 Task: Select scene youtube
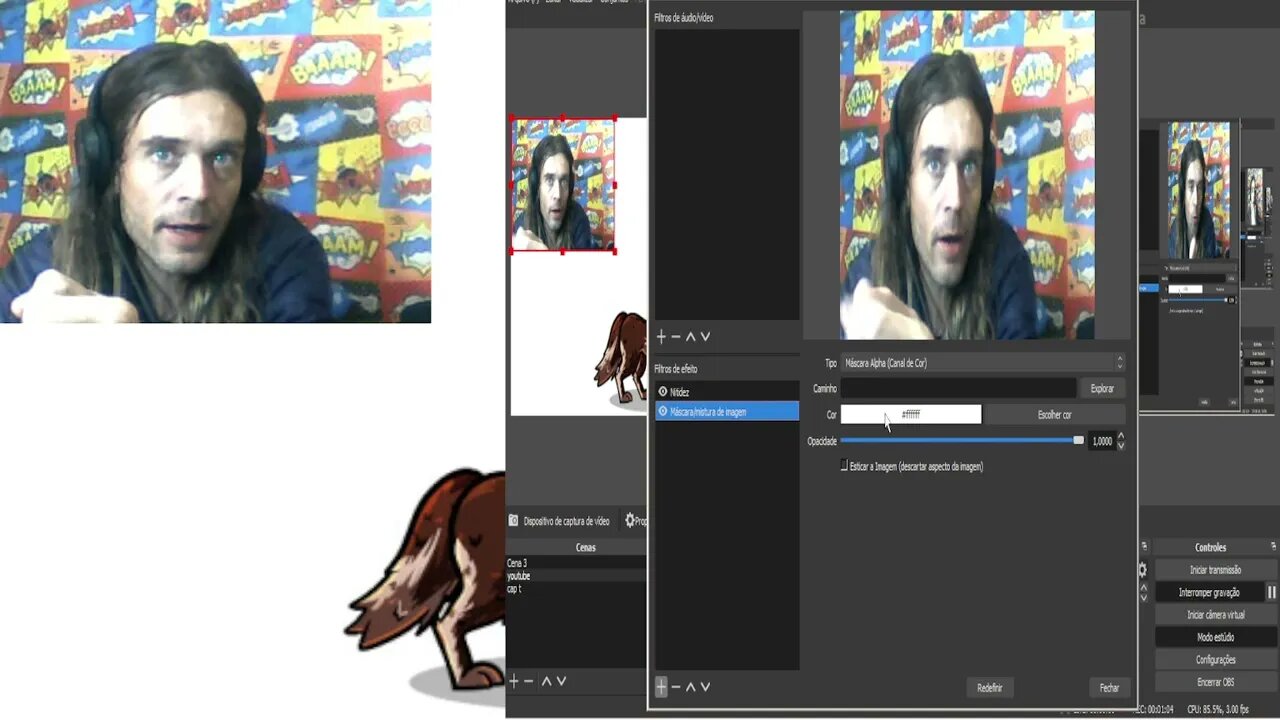(576, 576)
